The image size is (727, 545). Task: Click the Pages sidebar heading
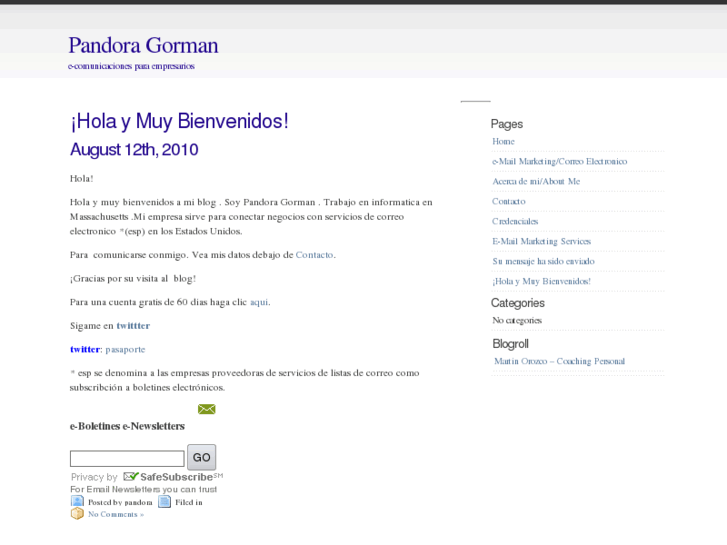click(x=507, y=124)
